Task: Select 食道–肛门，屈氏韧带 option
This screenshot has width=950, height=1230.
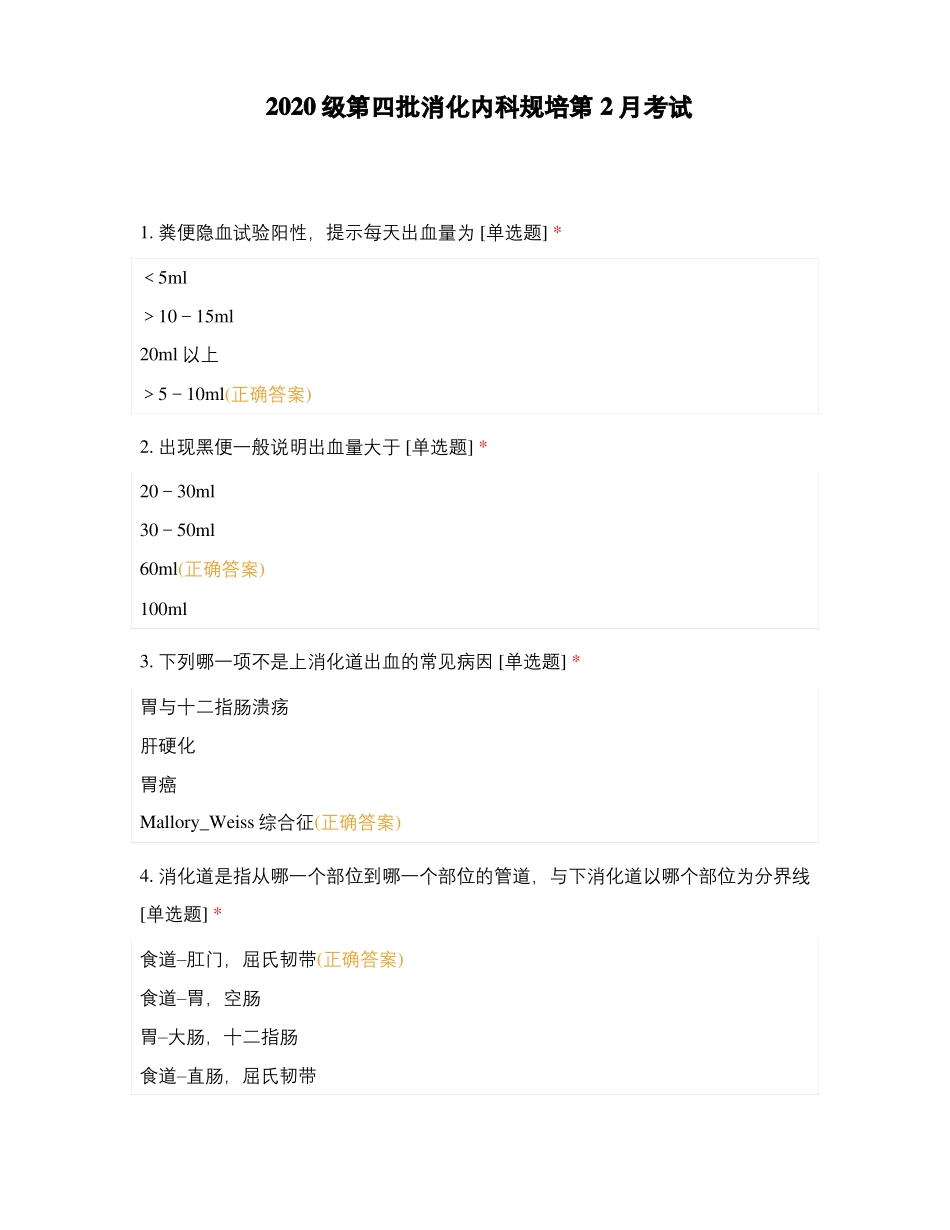Action: tap(228, 960)
